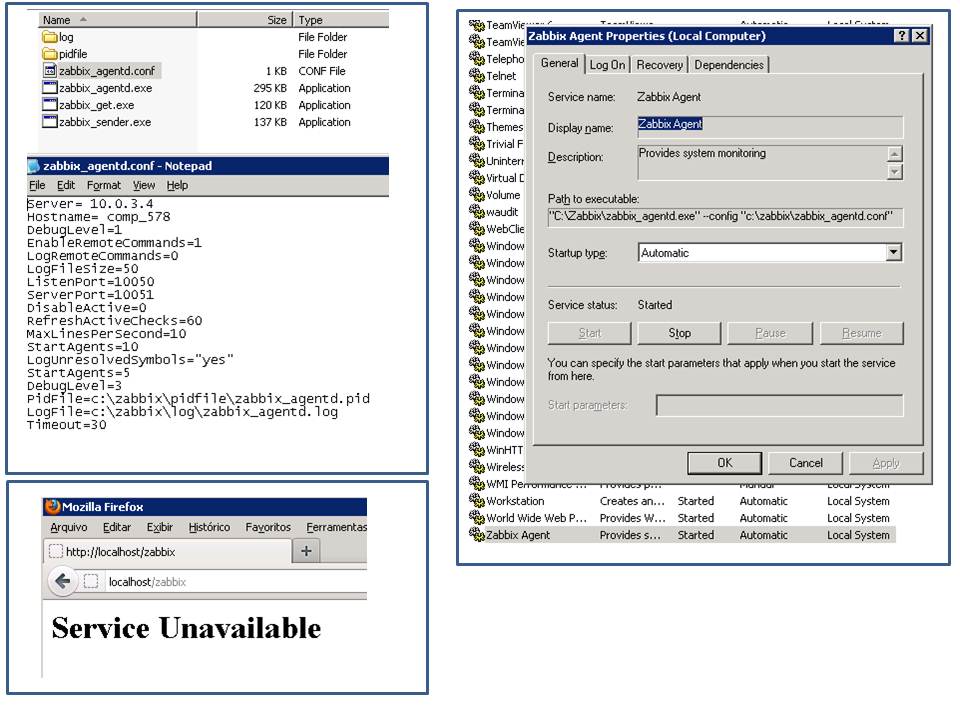Switch to the Dependencies tab

click(729, 65)
